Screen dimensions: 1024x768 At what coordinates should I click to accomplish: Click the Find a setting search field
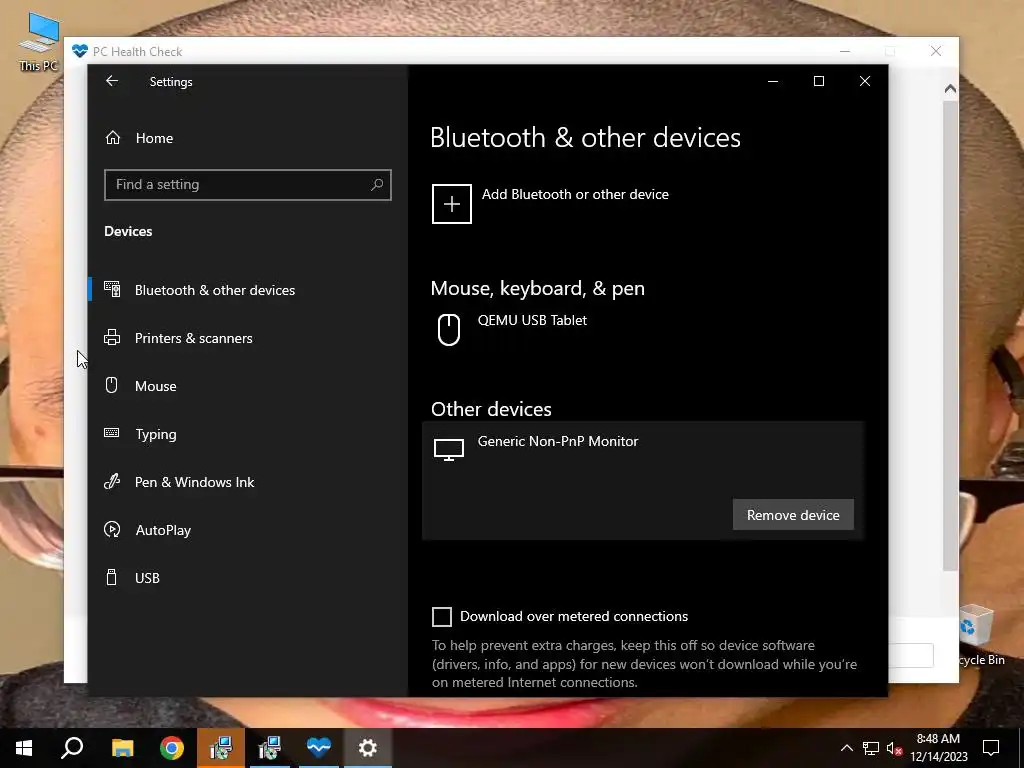tap(248, 185)
